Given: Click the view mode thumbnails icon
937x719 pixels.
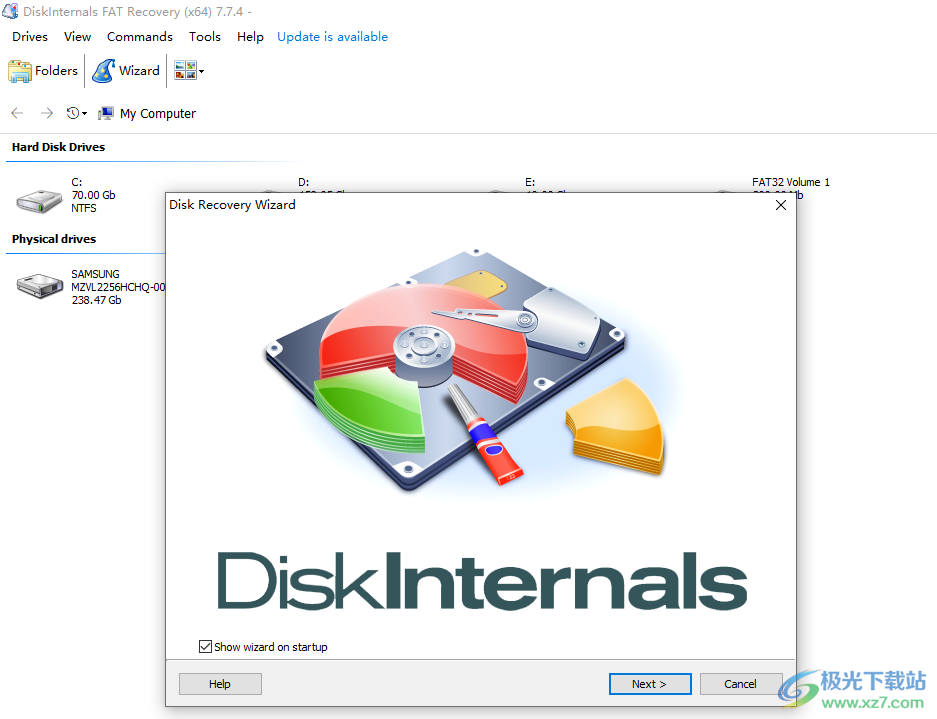Looking at the screenshot, I should coord(185,71).
